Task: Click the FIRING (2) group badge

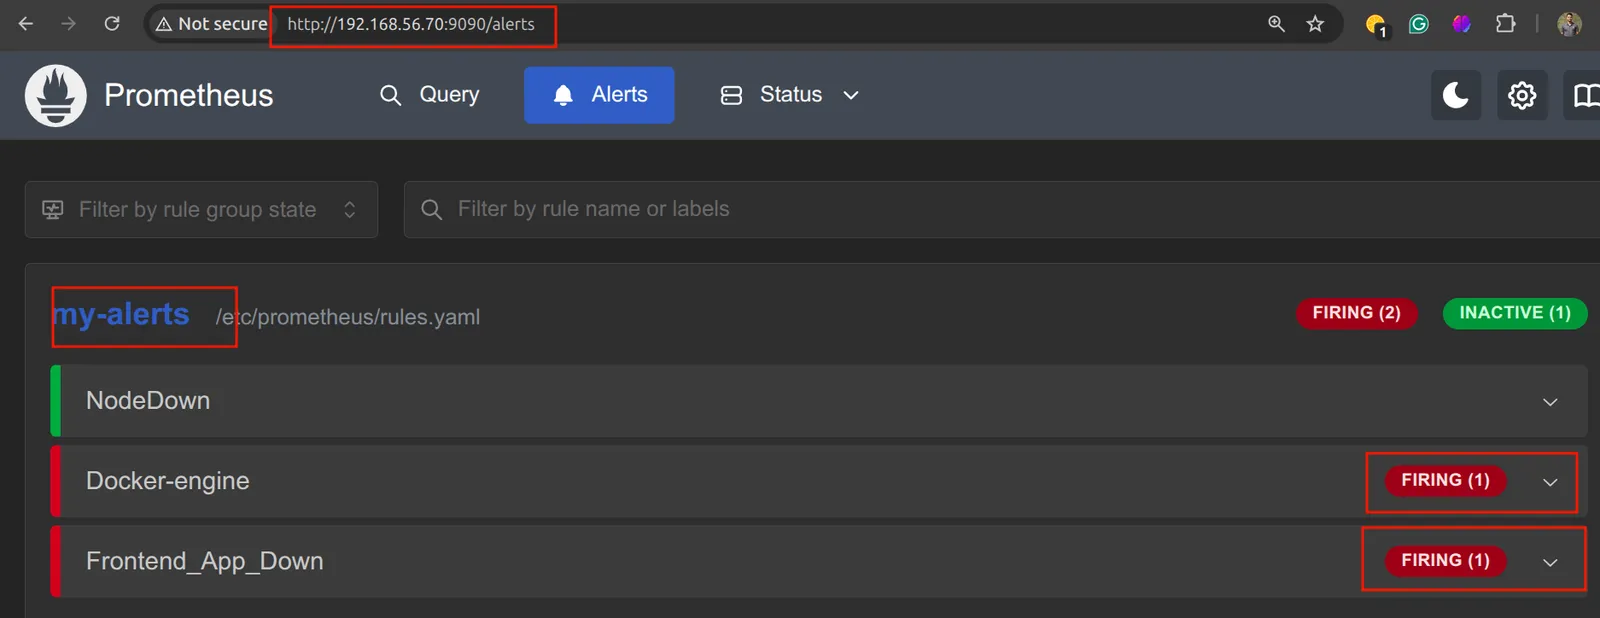Action: (x=1357, y=313)
